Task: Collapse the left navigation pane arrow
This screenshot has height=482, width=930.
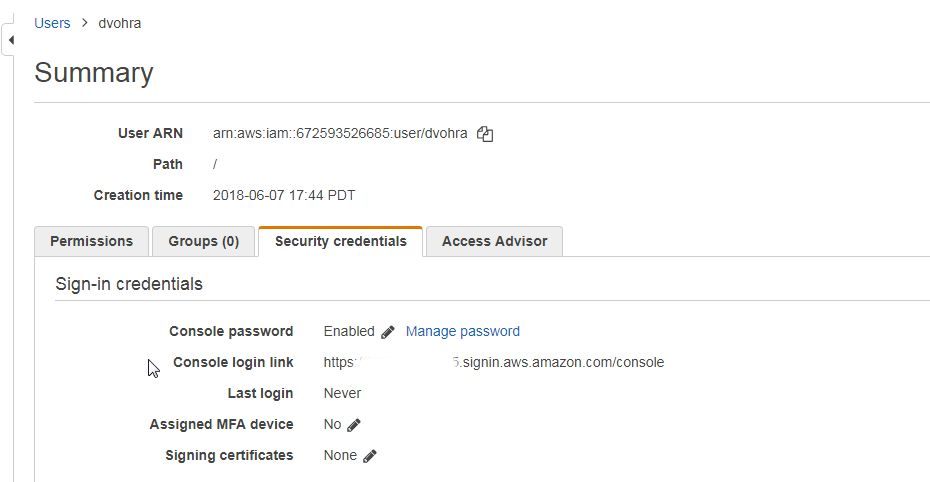Action: point(10,40)
